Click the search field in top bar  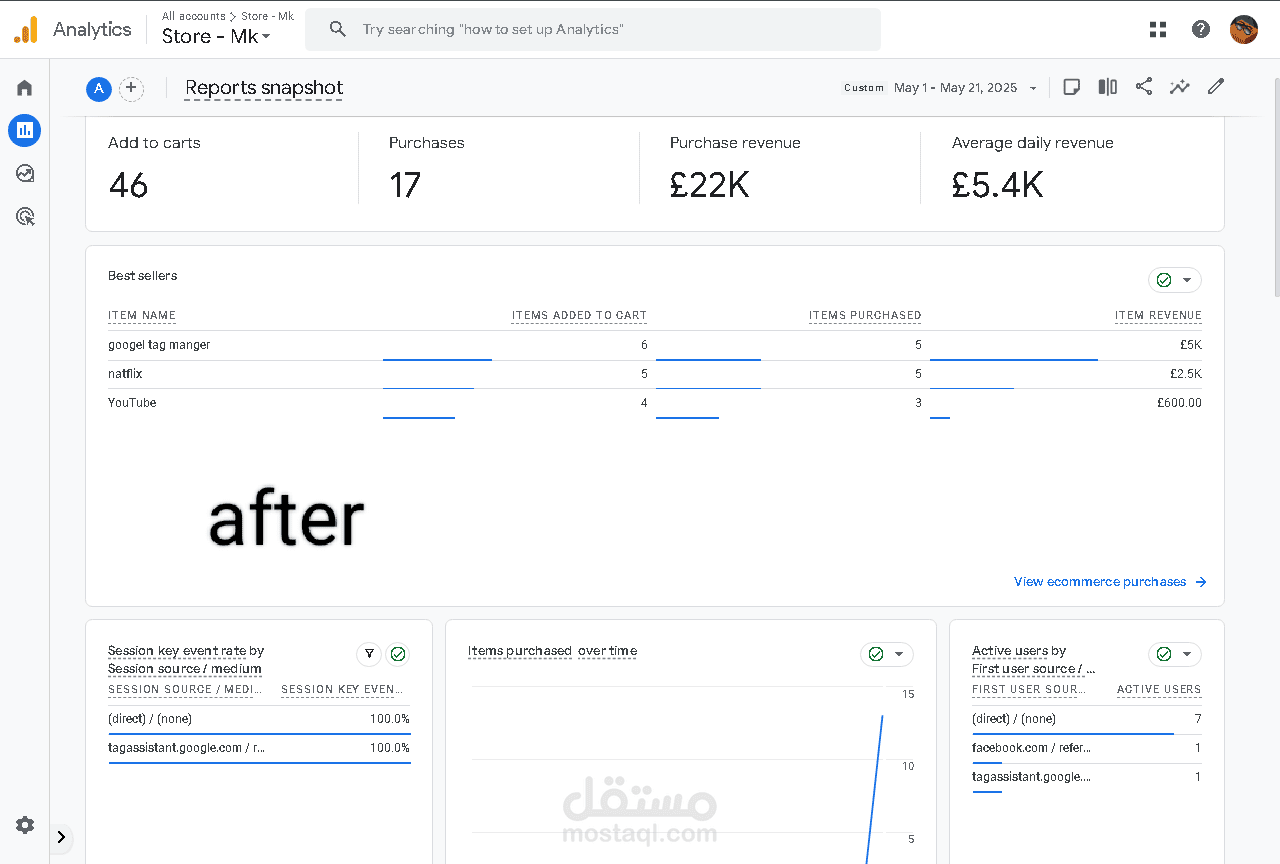click(x=593, y=30)
